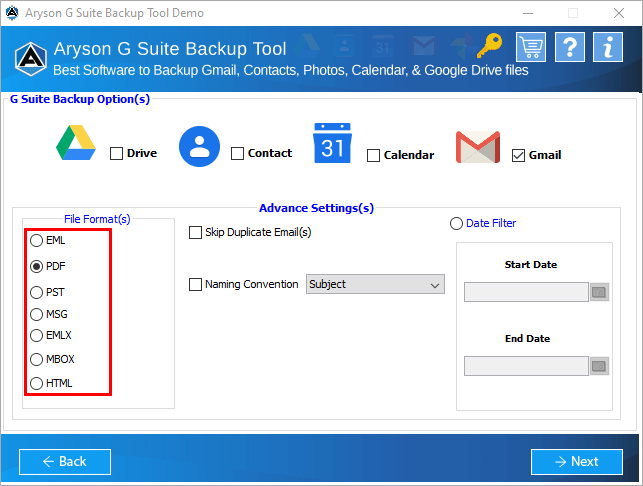The image size is (643, 486).
Task: Choose the HTML file format
Action: [x=36, y=383]
